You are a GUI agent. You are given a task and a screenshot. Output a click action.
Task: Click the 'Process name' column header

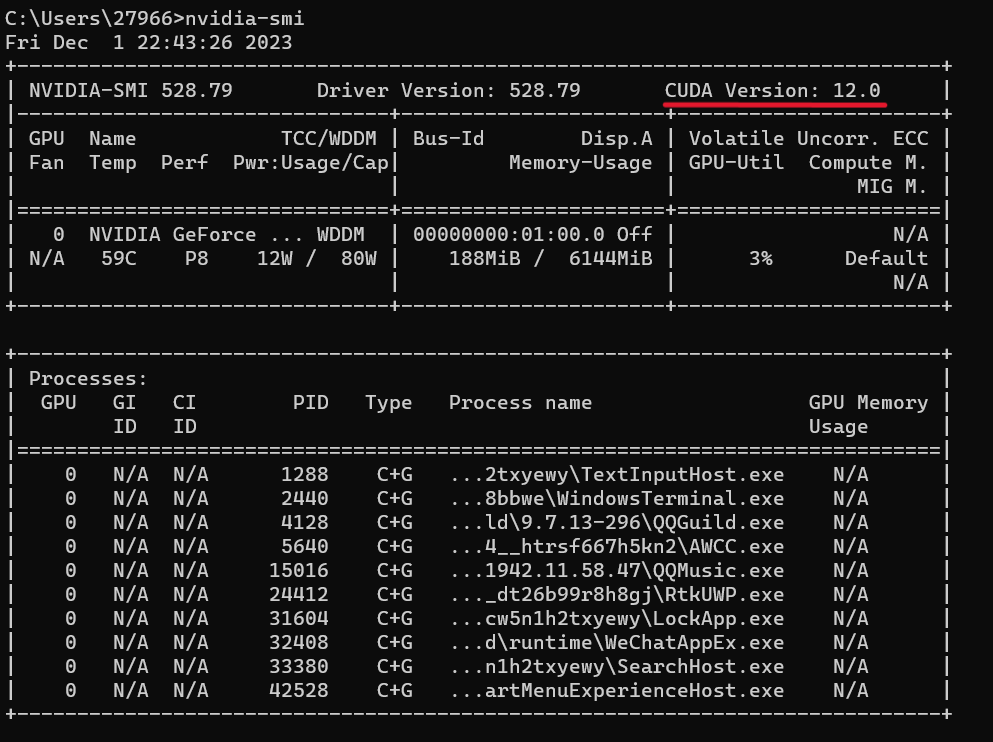[x=521, y=403]
